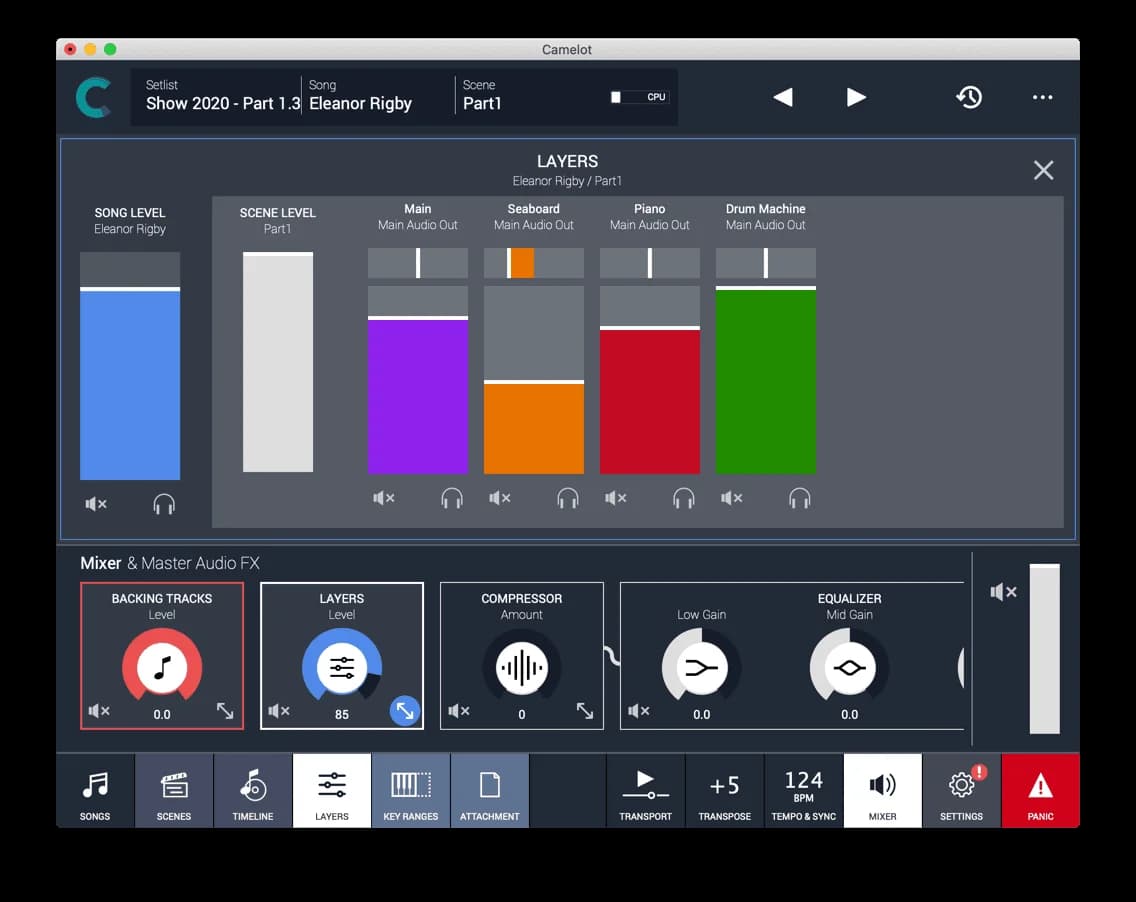Open the Timeline panel
The image size is (1136, 902).
point(252,790)
